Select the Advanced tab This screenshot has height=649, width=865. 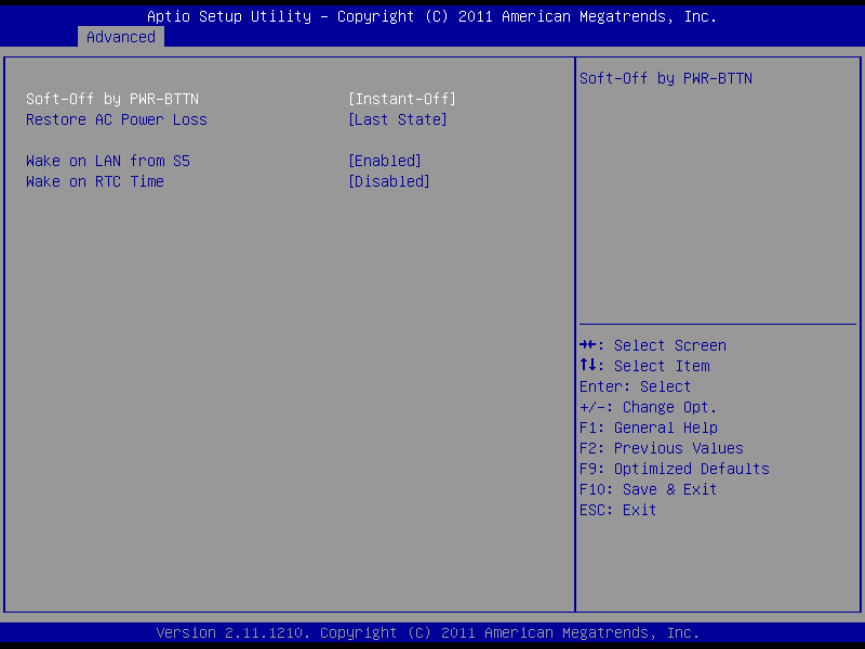coord(121,37)
